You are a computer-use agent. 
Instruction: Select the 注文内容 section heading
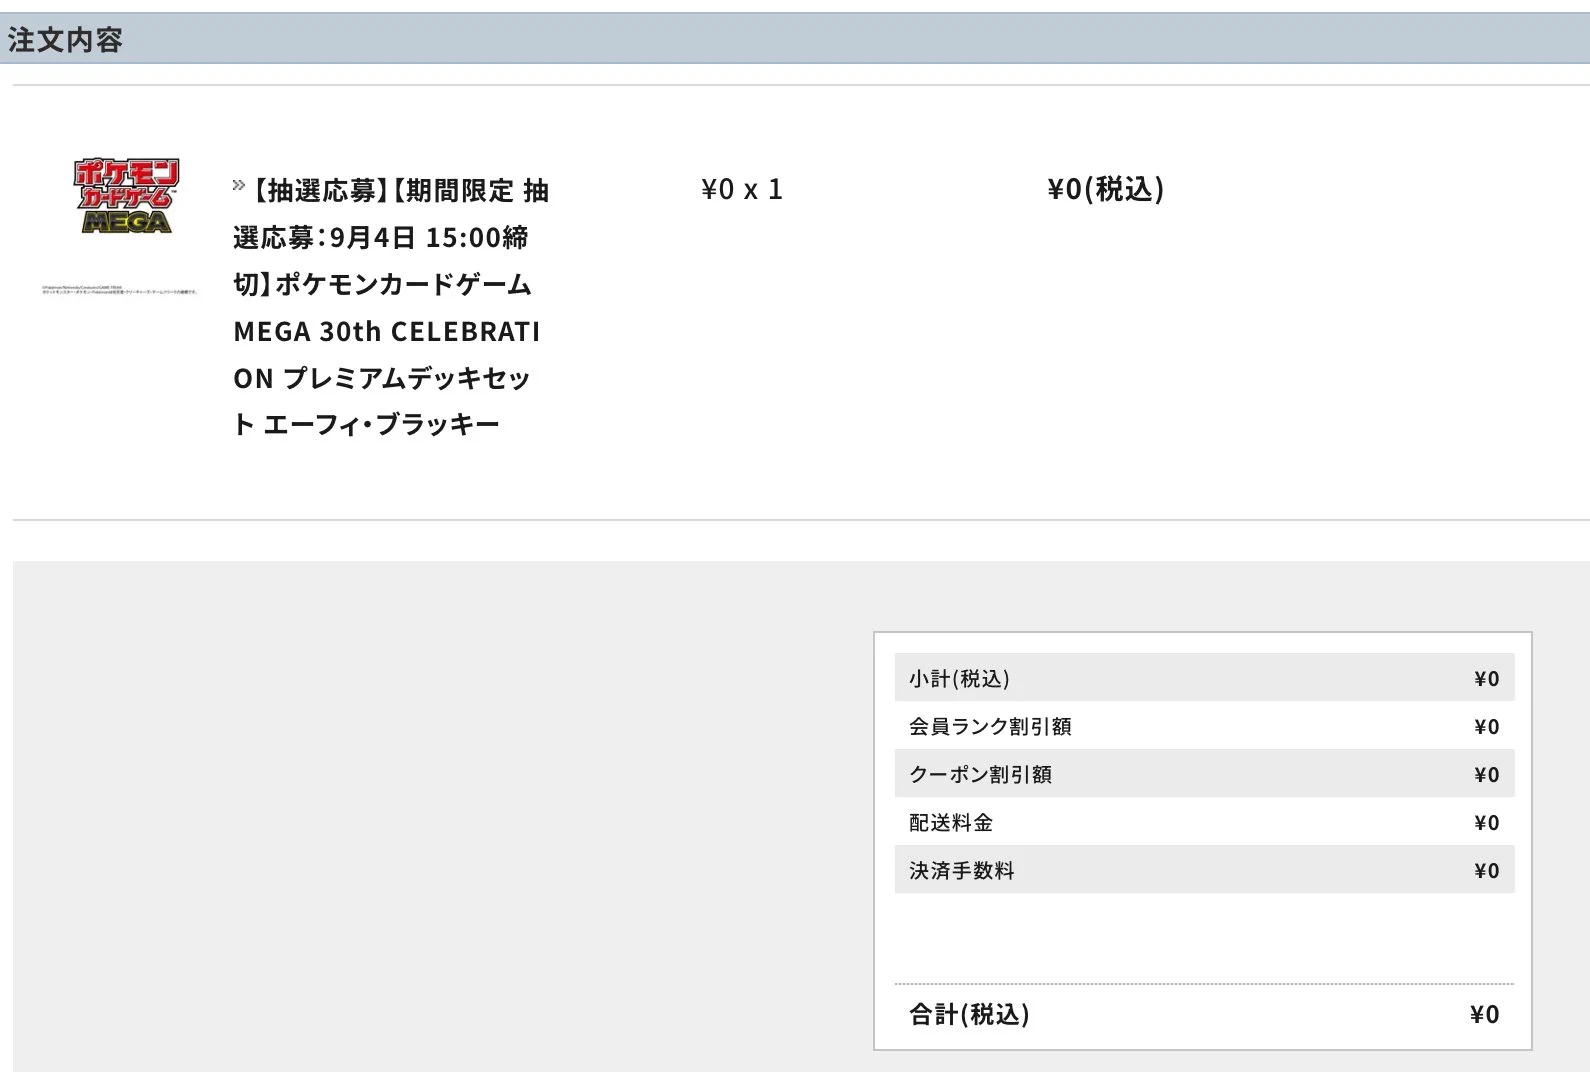pyautogui.click(x=65, y=40)
